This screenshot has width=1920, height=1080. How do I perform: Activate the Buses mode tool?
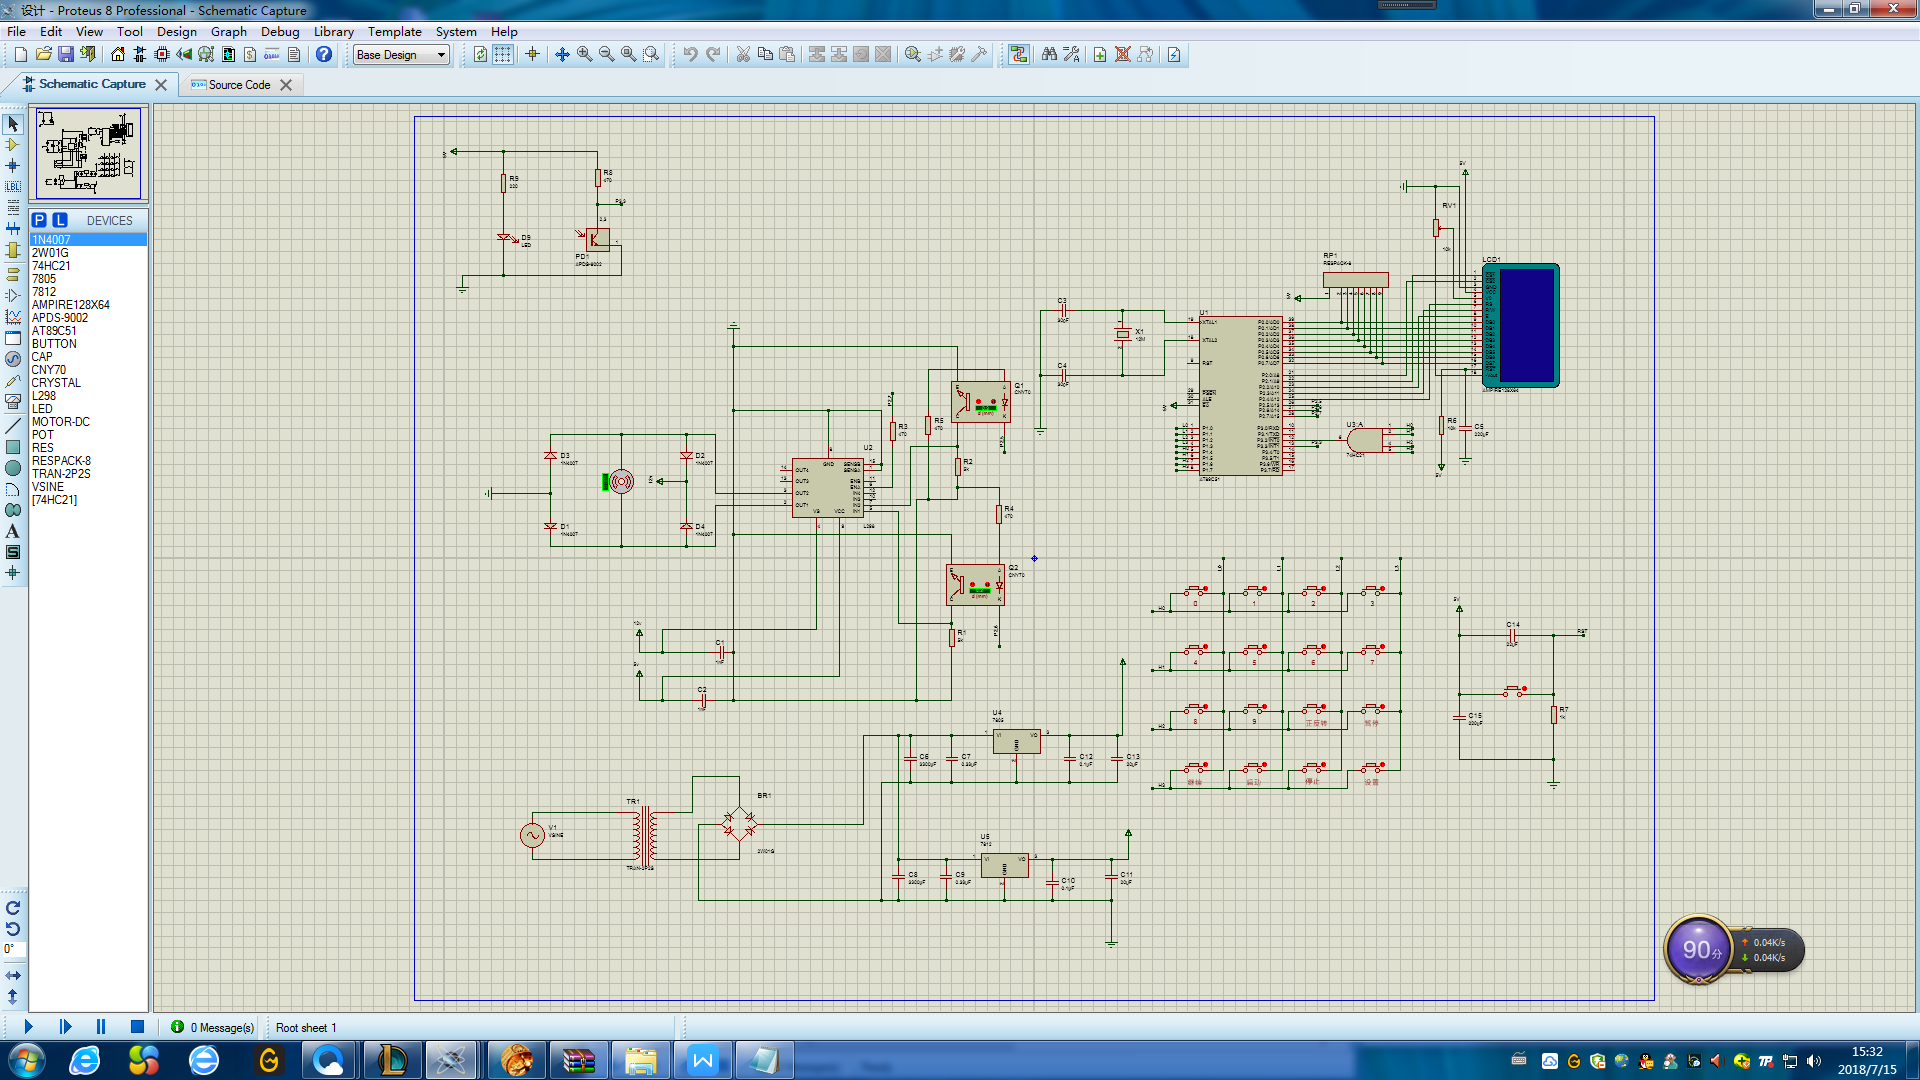13,229
